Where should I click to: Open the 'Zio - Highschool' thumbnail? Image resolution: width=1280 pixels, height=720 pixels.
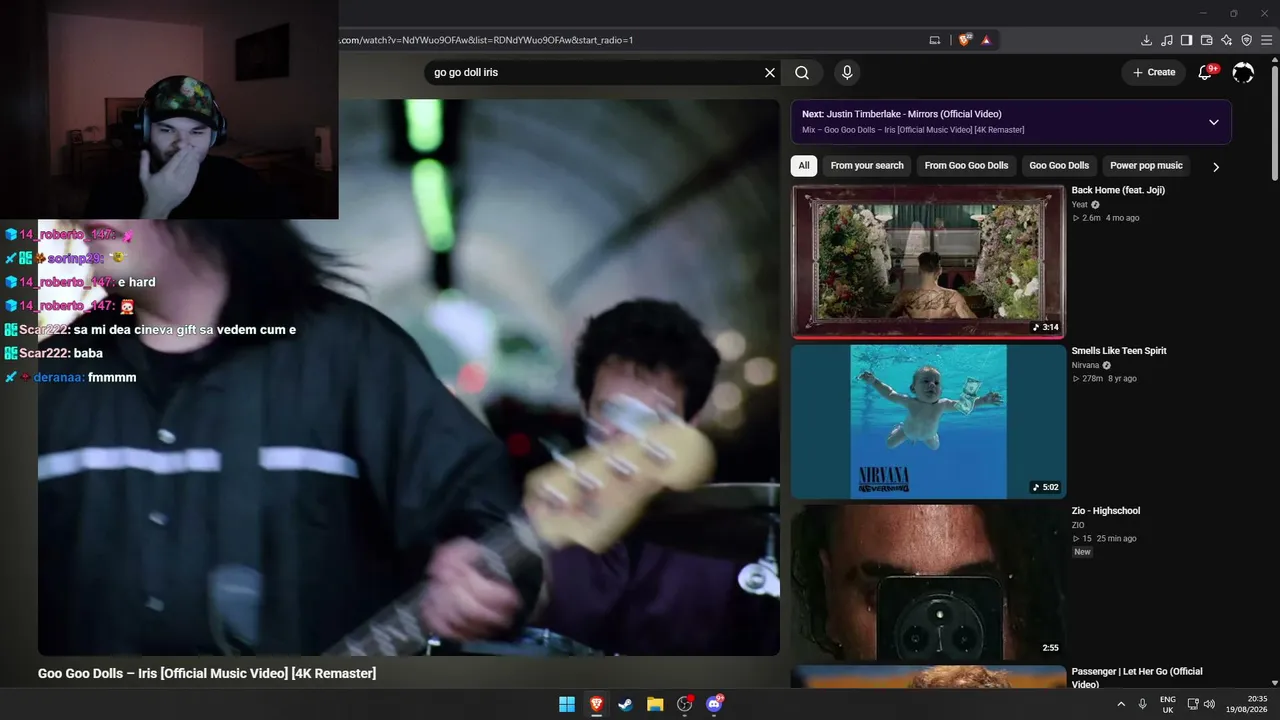pos(928,582)
